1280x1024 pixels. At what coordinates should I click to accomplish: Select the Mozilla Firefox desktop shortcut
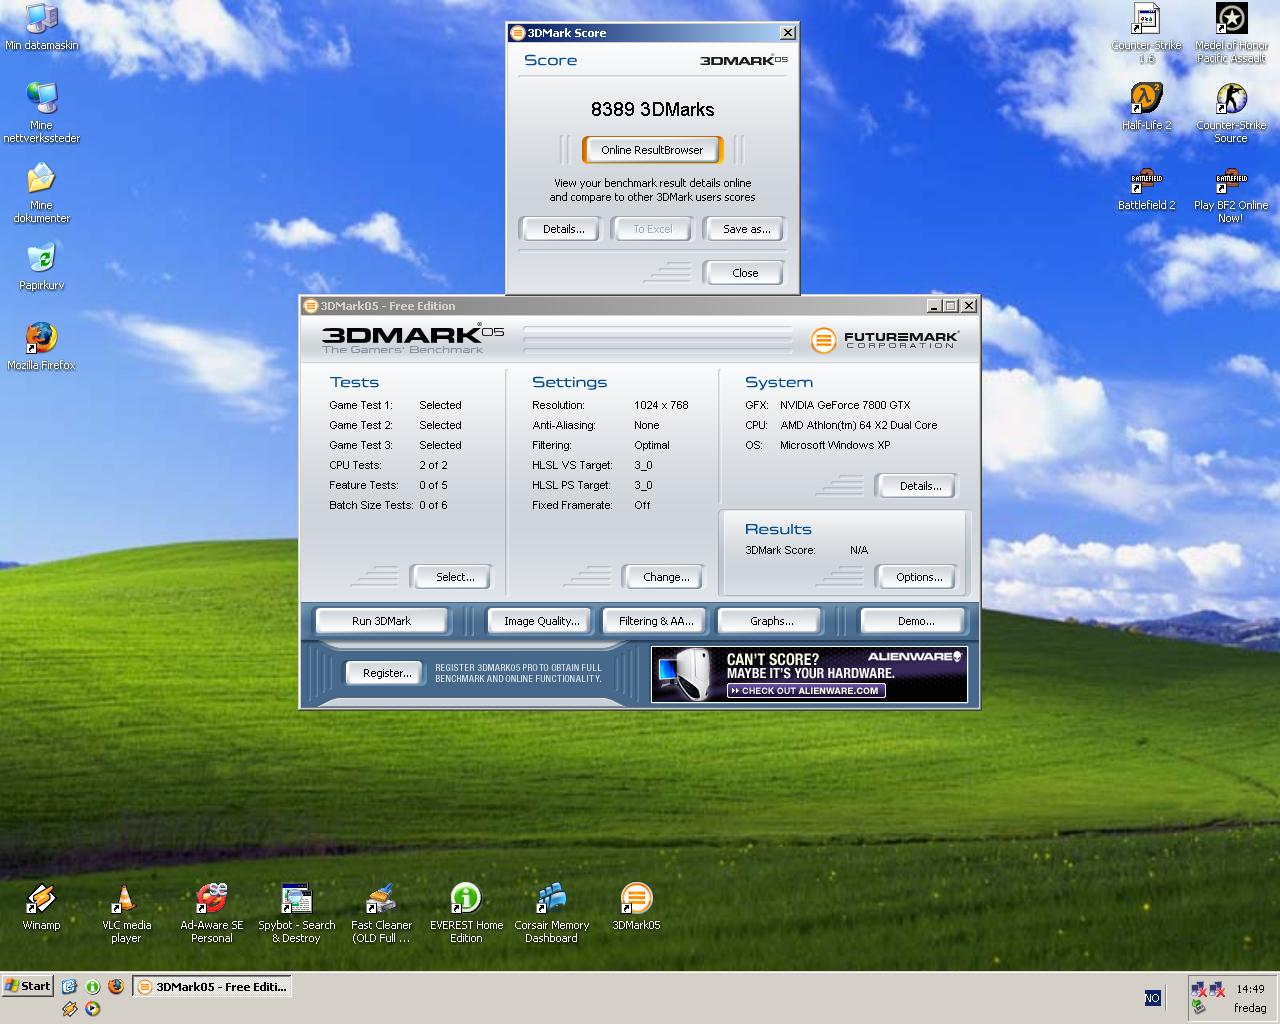[41, 346]
